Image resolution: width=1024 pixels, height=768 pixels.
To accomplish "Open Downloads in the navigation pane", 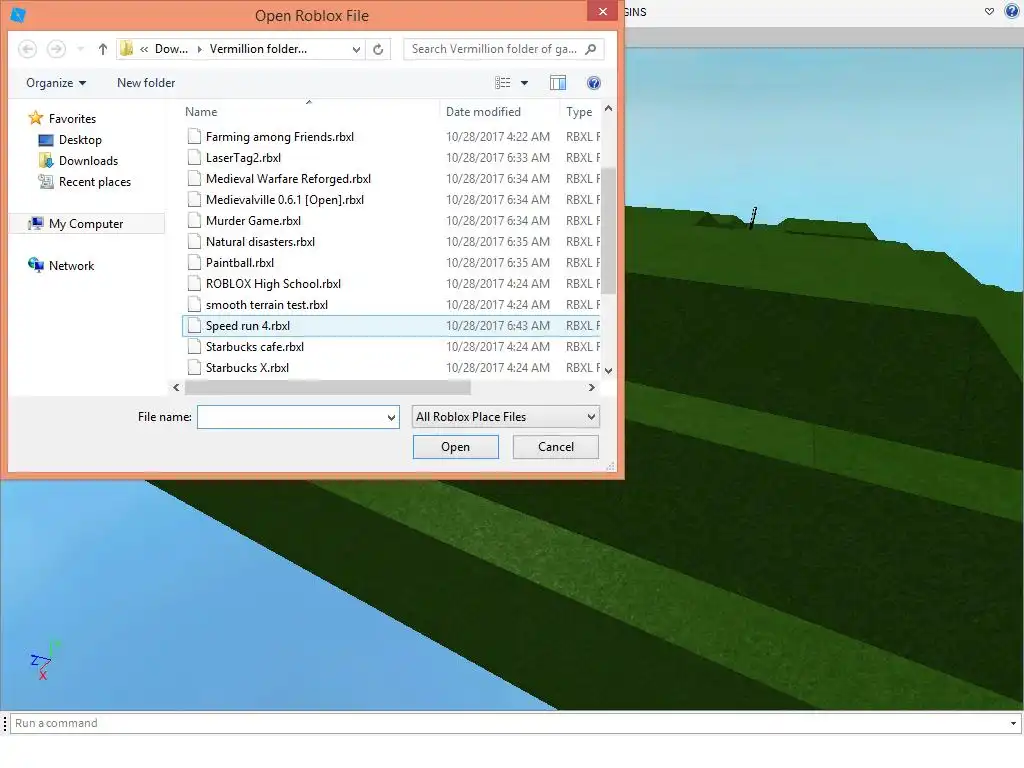I will [x=78, y=161].
